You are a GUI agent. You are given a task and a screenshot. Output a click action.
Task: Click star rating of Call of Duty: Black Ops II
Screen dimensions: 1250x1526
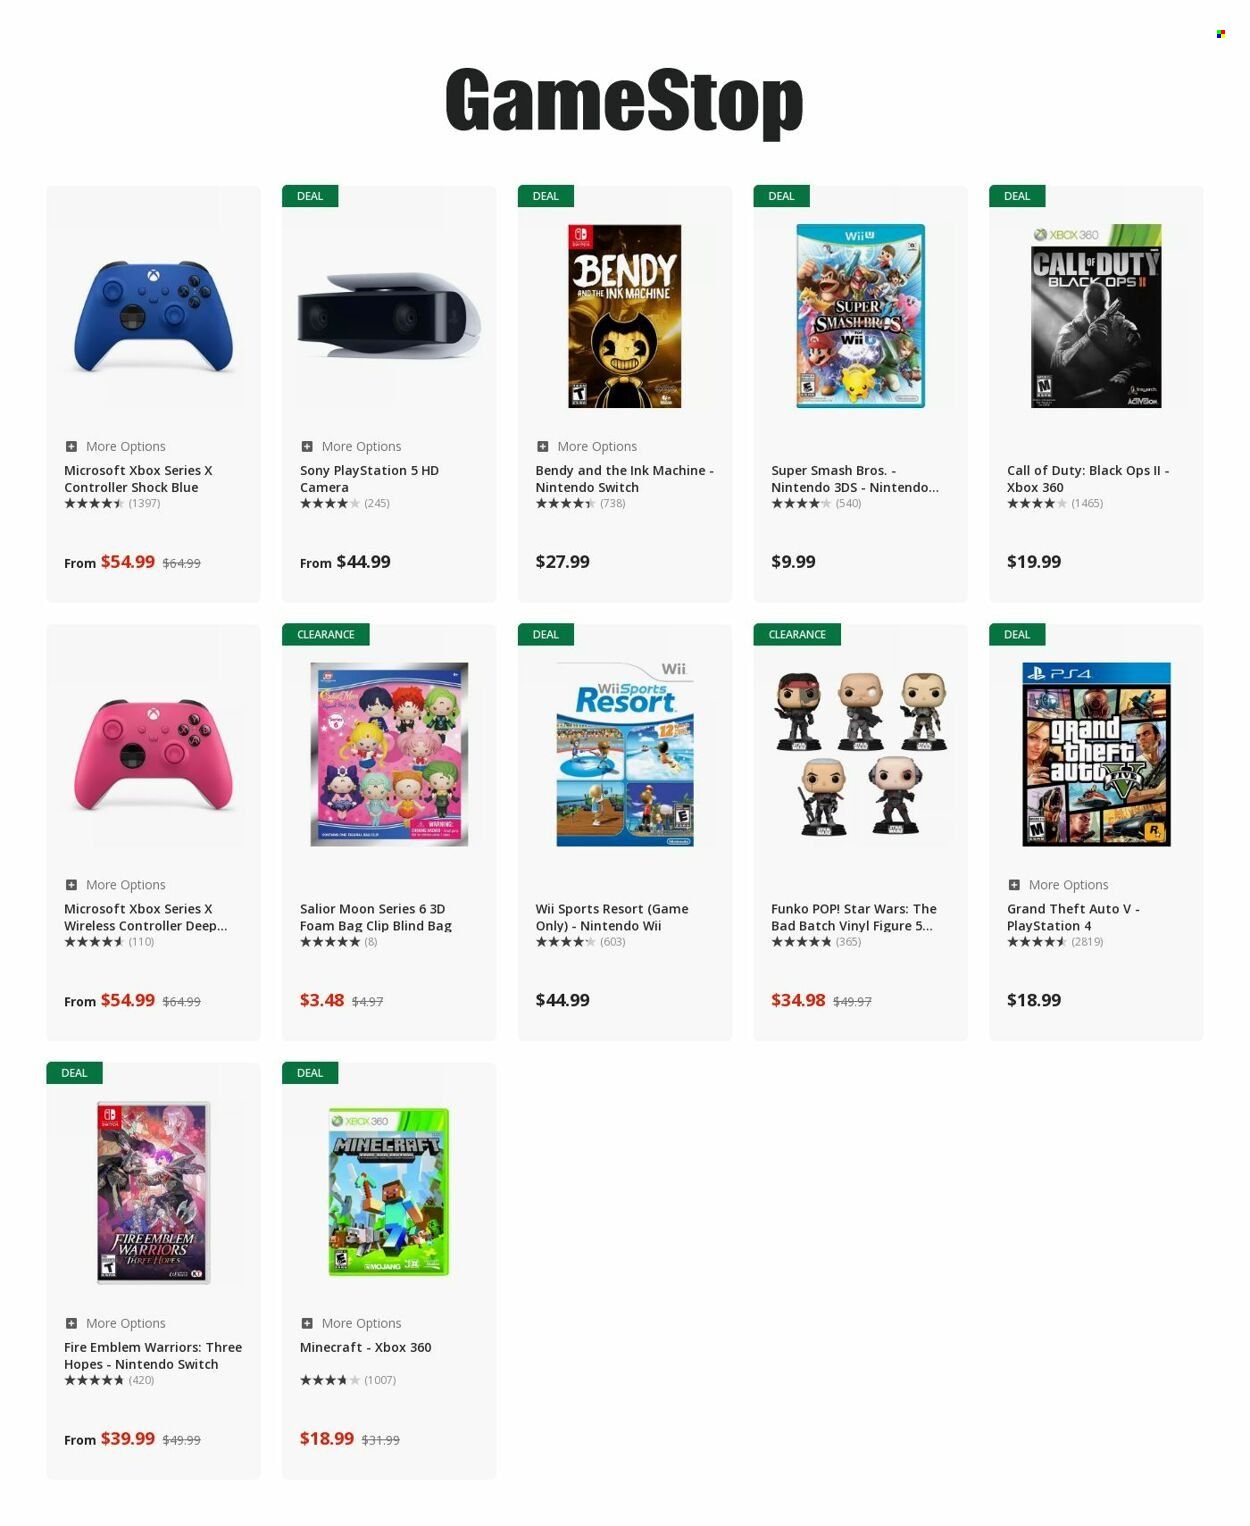coord(1036,504)
